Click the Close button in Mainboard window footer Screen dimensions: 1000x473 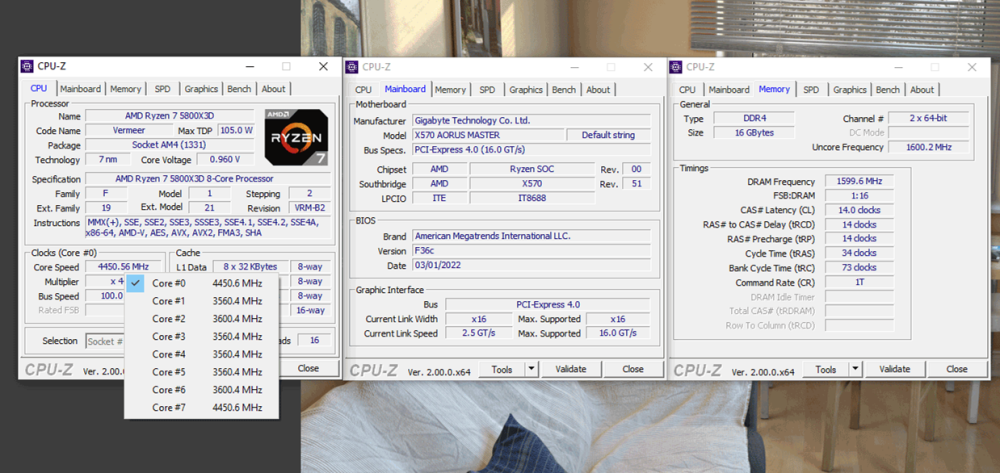tap(633, 369)
